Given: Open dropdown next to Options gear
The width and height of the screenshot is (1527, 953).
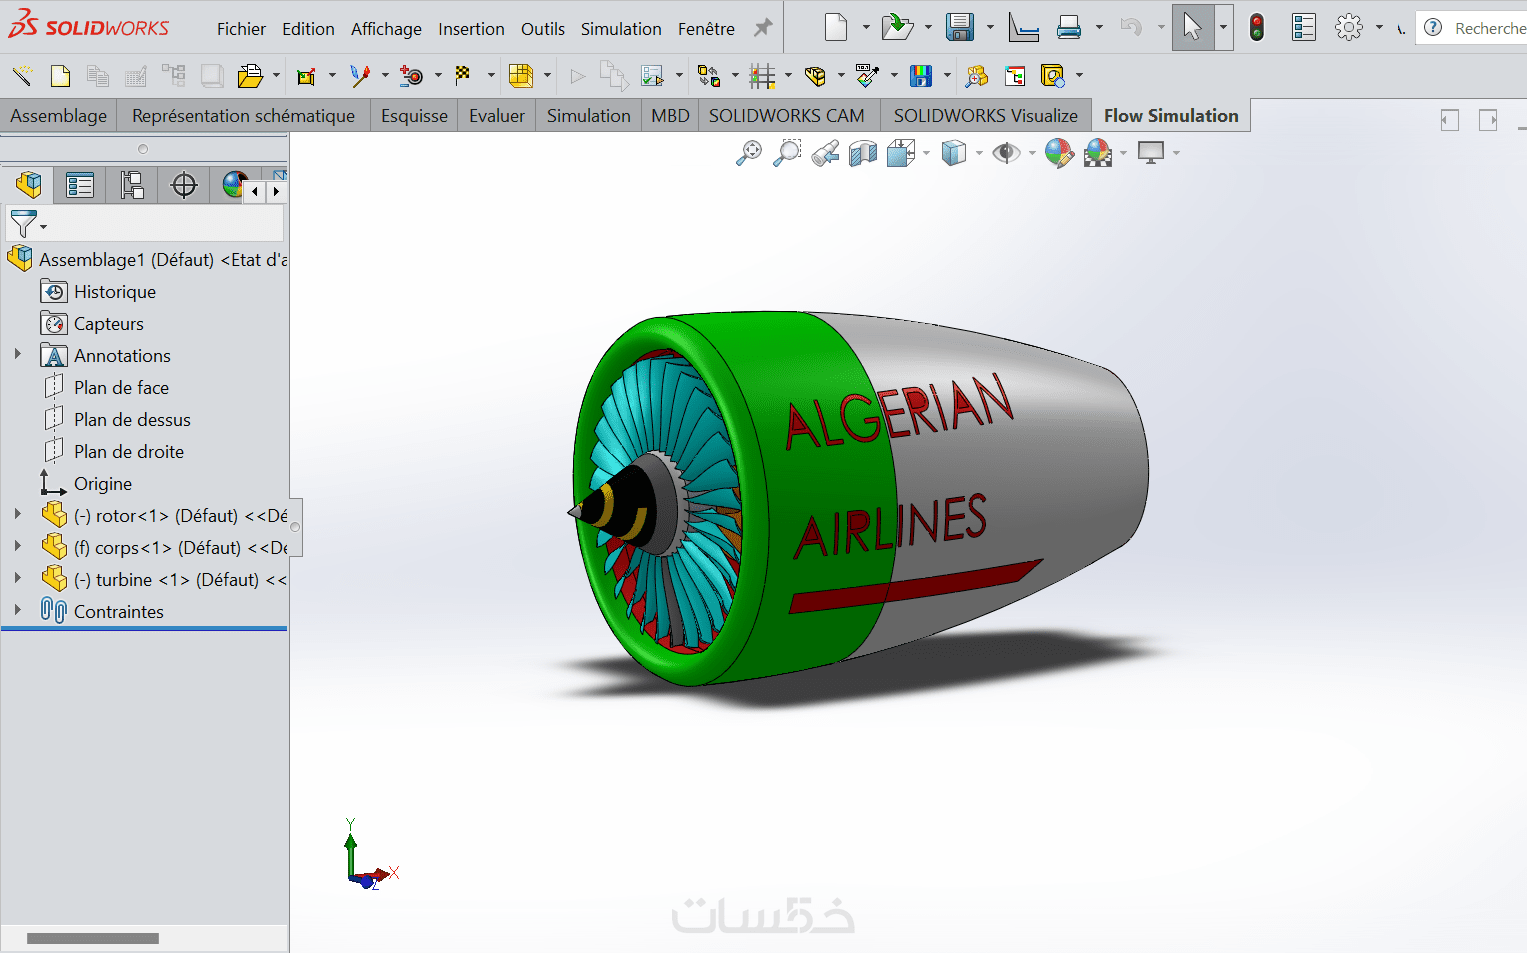Looking at the screenshot, I should pyautogui.click(x=1379, y=28).
